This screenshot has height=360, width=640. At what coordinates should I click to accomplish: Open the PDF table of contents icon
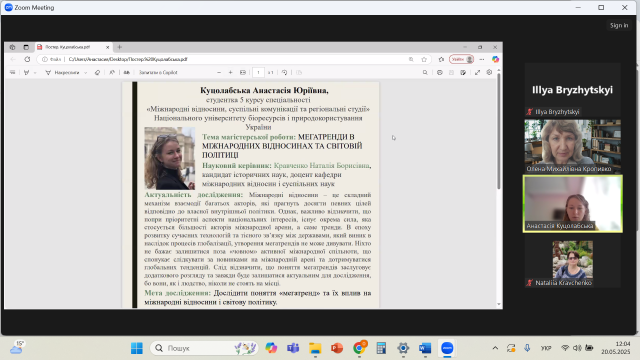pos(13,72)
